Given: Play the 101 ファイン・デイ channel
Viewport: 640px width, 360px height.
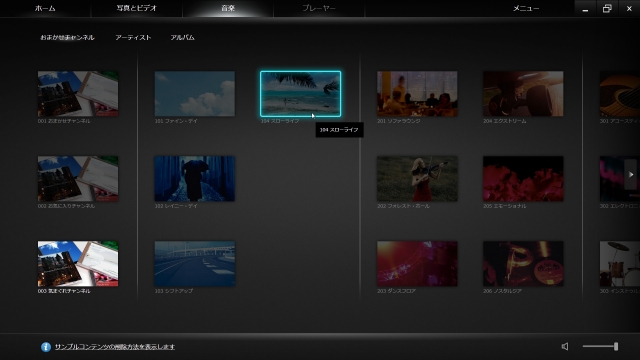Looking at the screenshot, I should pos(195,94).
